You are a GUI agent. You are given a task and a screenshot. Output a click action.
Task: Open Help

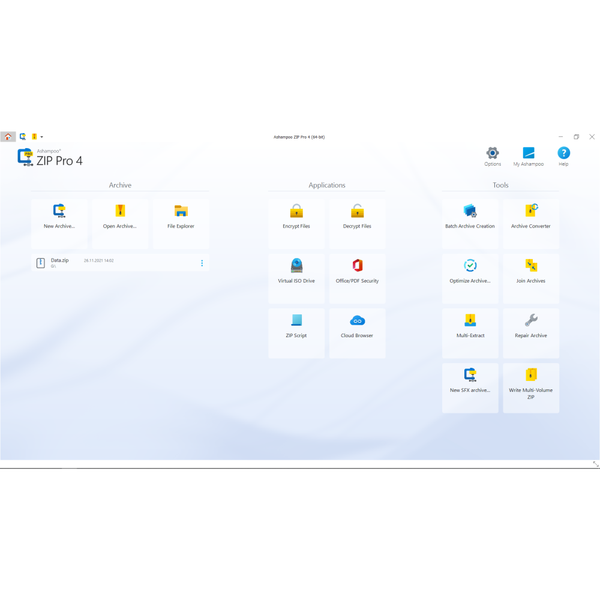pyautogui.click(x=564, y=156)
